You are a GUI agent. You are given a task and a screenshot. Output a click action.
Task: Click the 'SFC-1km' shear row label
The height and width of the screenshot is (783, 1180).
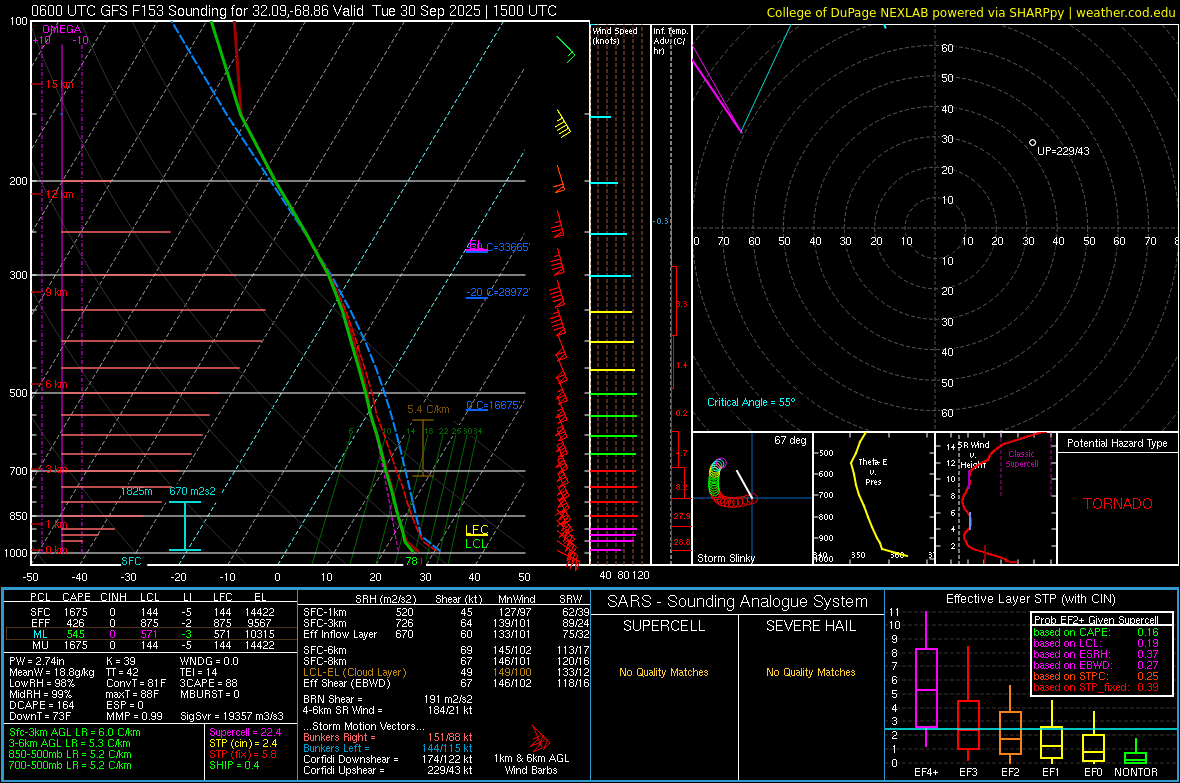pos(324,612)
